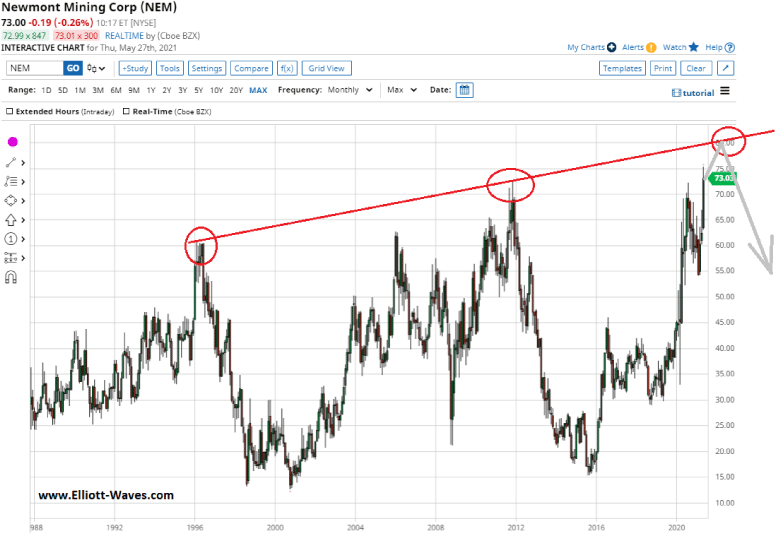Click the magenta color swatch

click(x=13, y=142)
